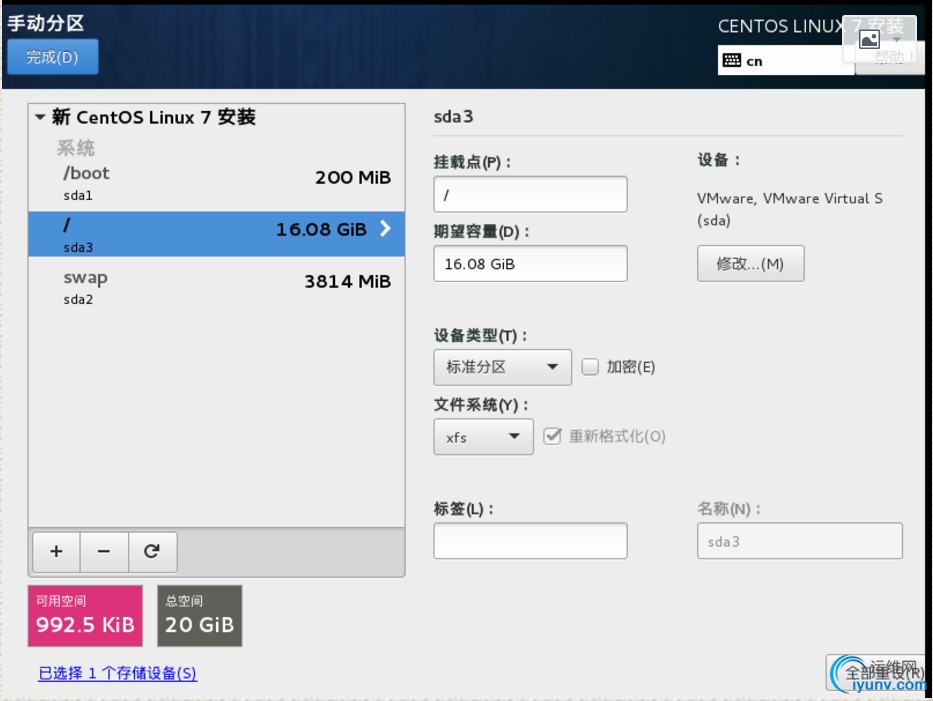
Task: Click the arrow on the sda3 row
Action: point(386,229)
